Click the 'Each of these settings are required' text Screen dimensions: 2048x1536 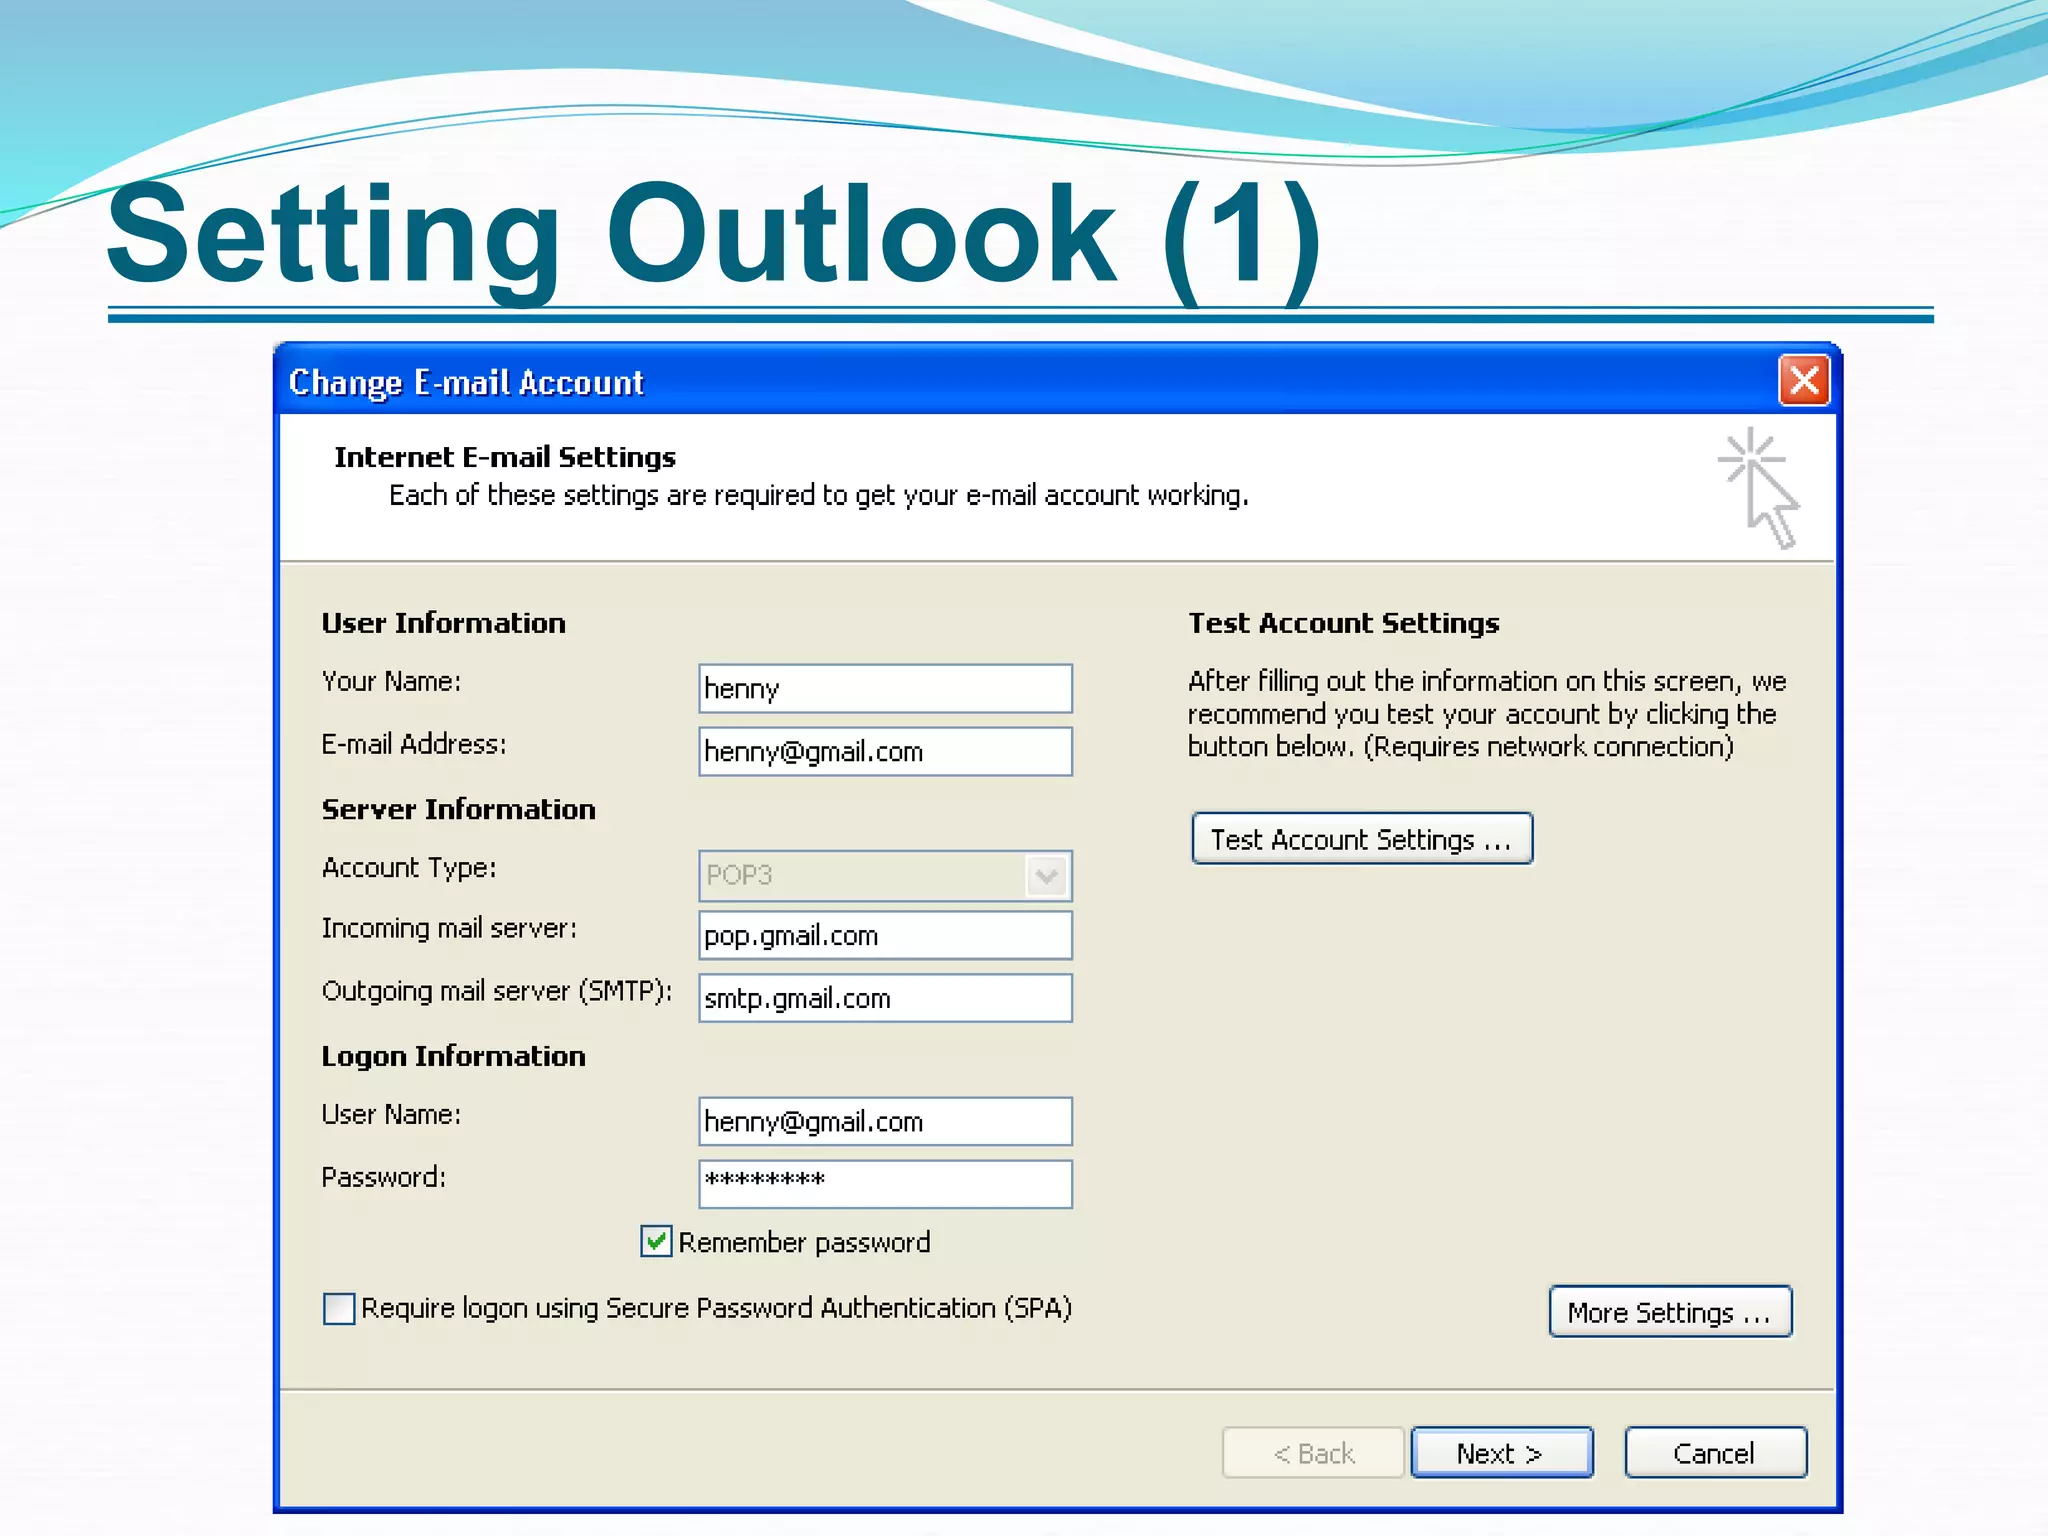coord(818,495)
